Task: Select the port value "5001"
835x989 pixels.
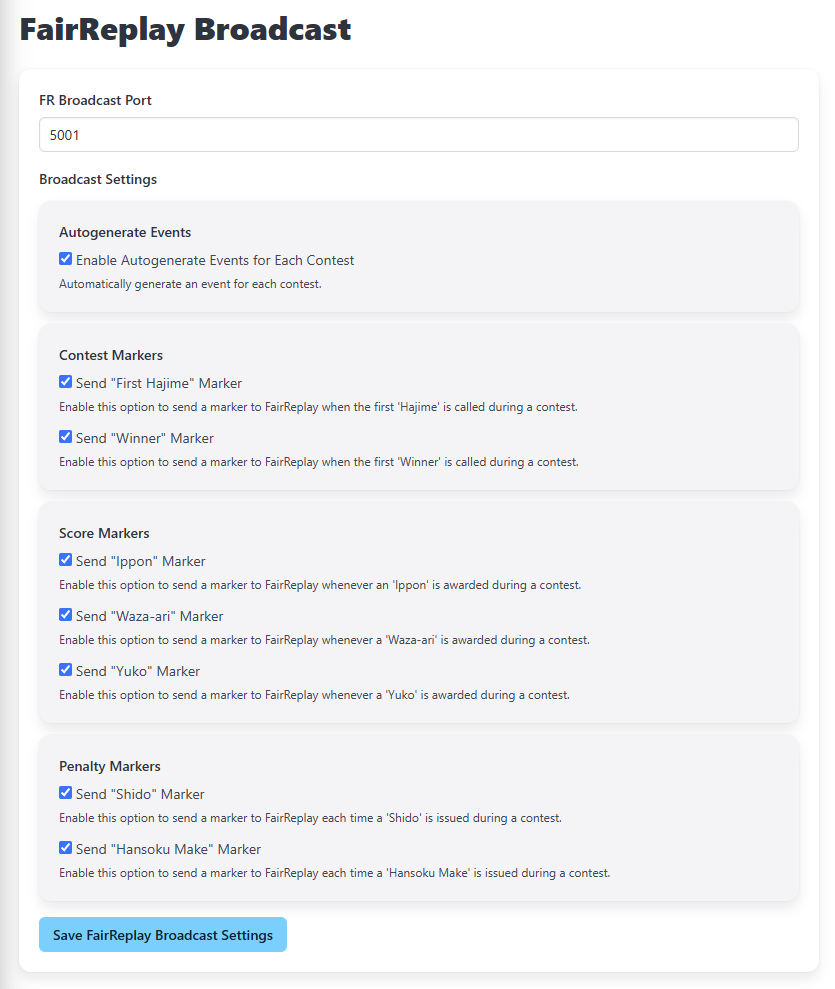Action: point(61,134)
